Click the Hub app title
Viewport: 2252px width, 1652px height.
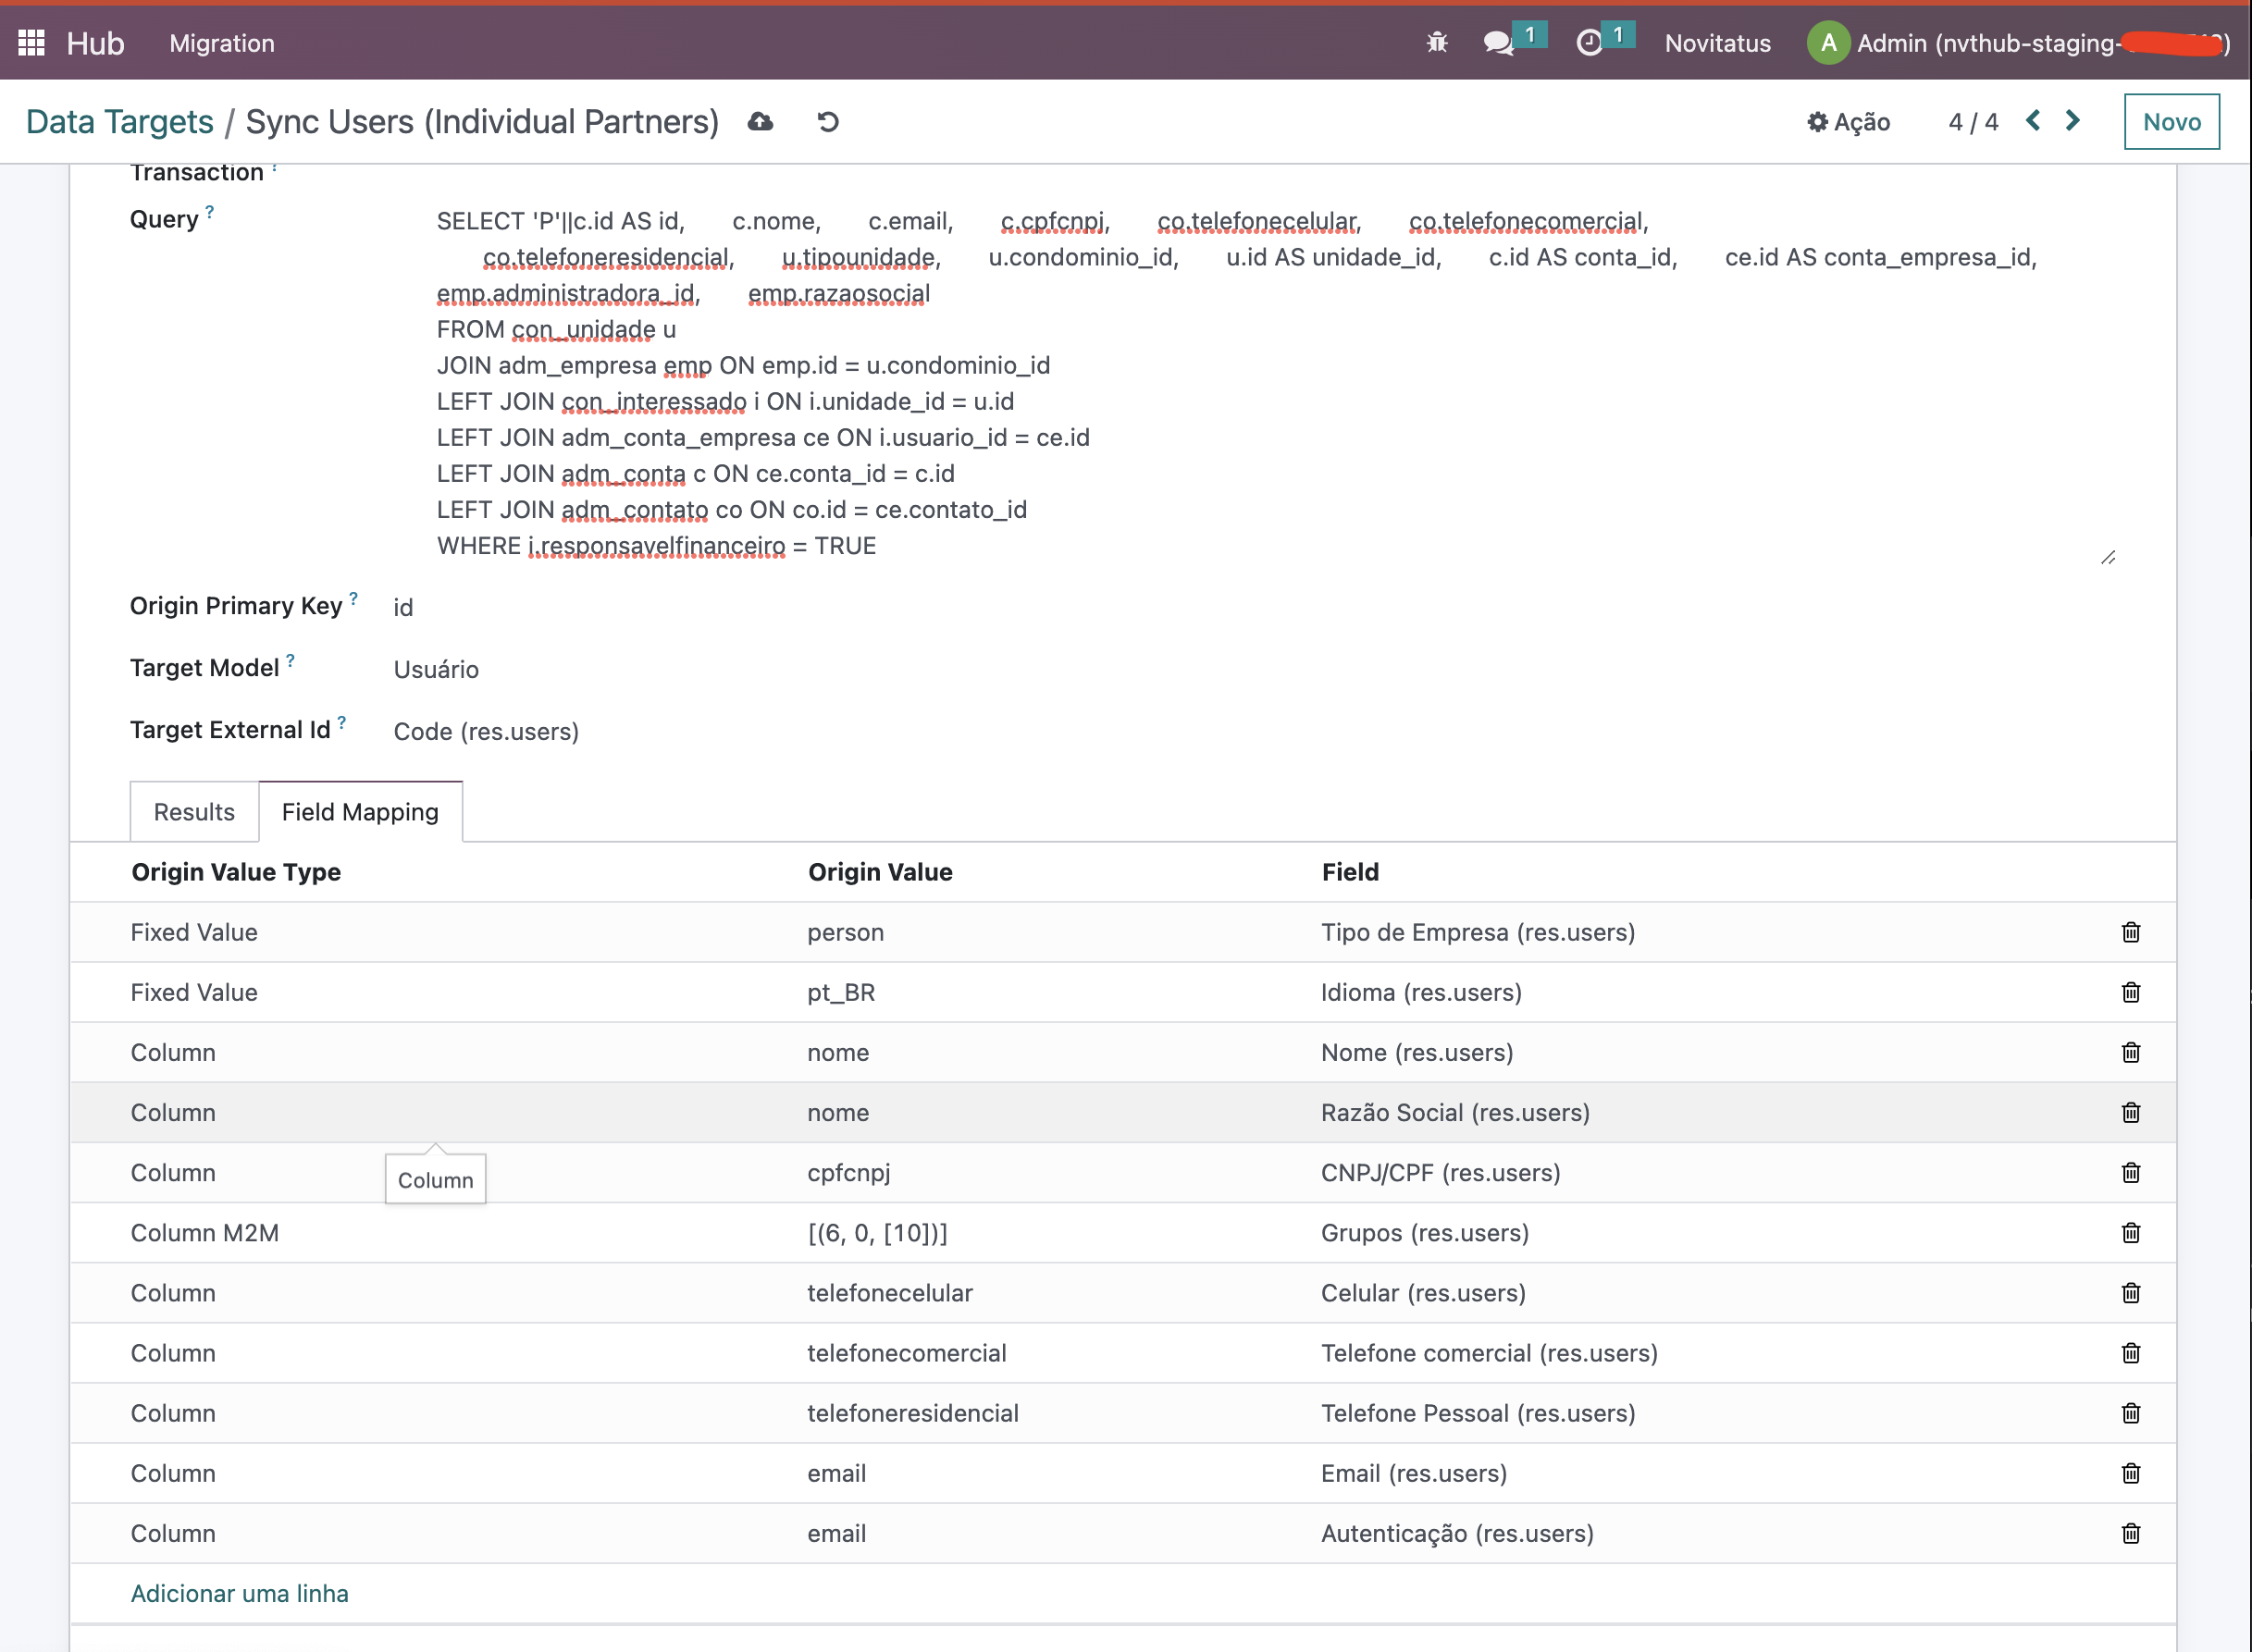coord(95,43)
